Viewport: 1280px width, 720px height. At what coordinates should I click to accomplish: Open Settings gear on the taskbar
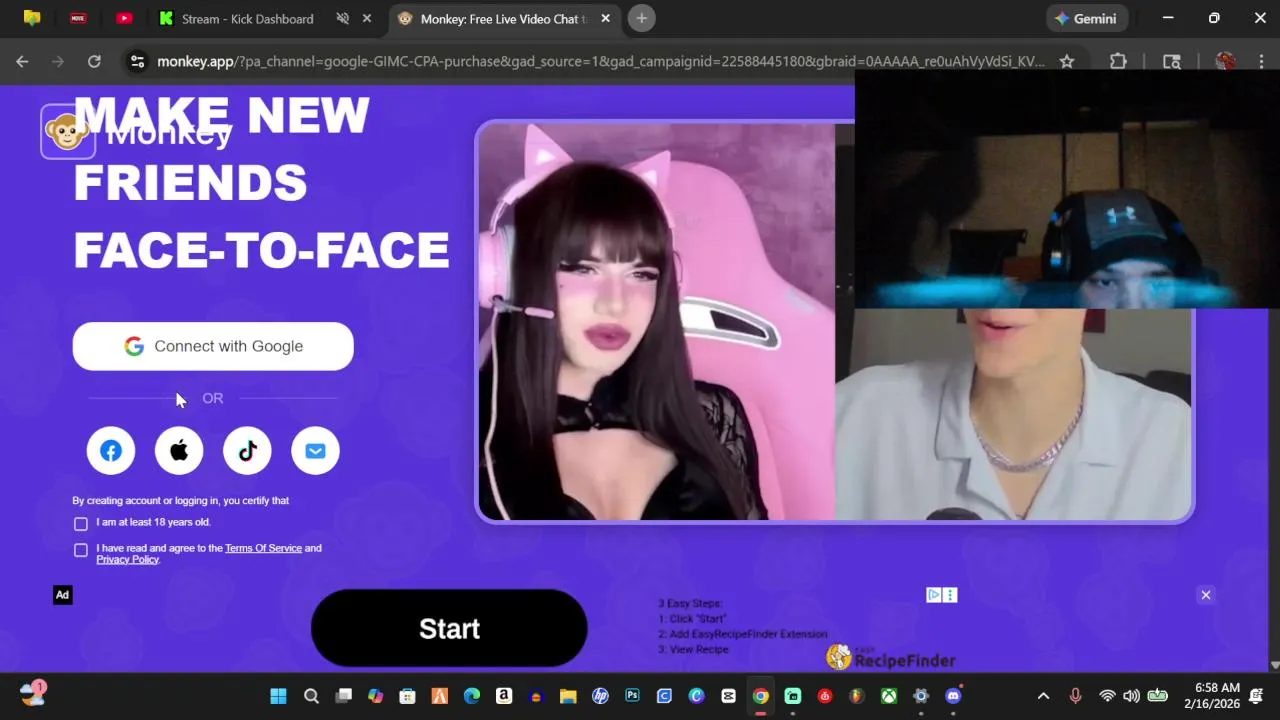(x=921, y=696)
